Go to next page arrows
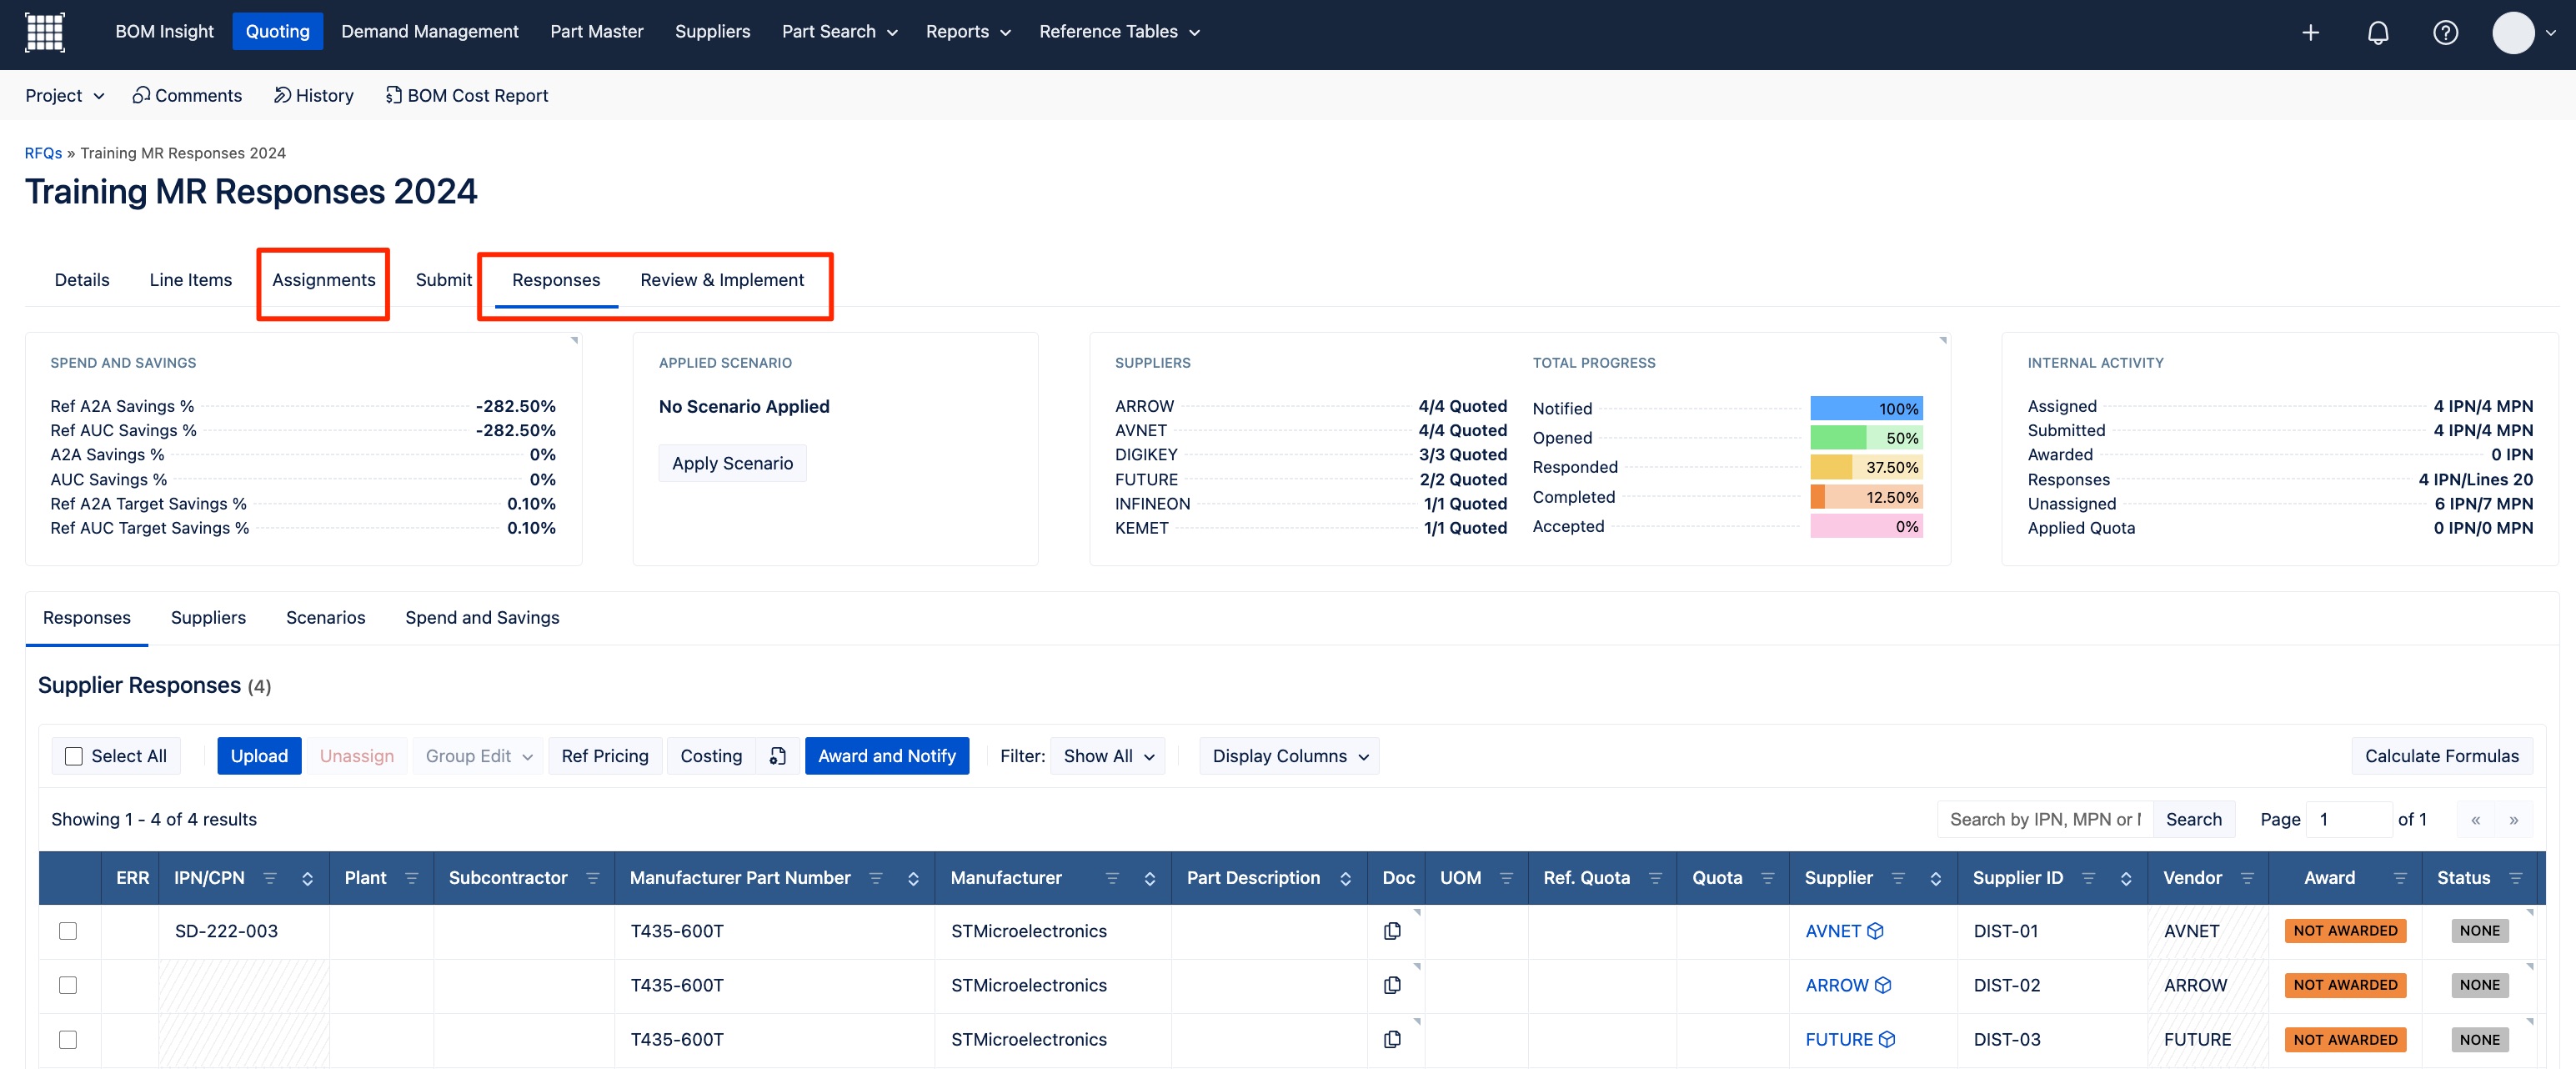Screen dimensions: 2576x1069 (x=2513, y=820)
